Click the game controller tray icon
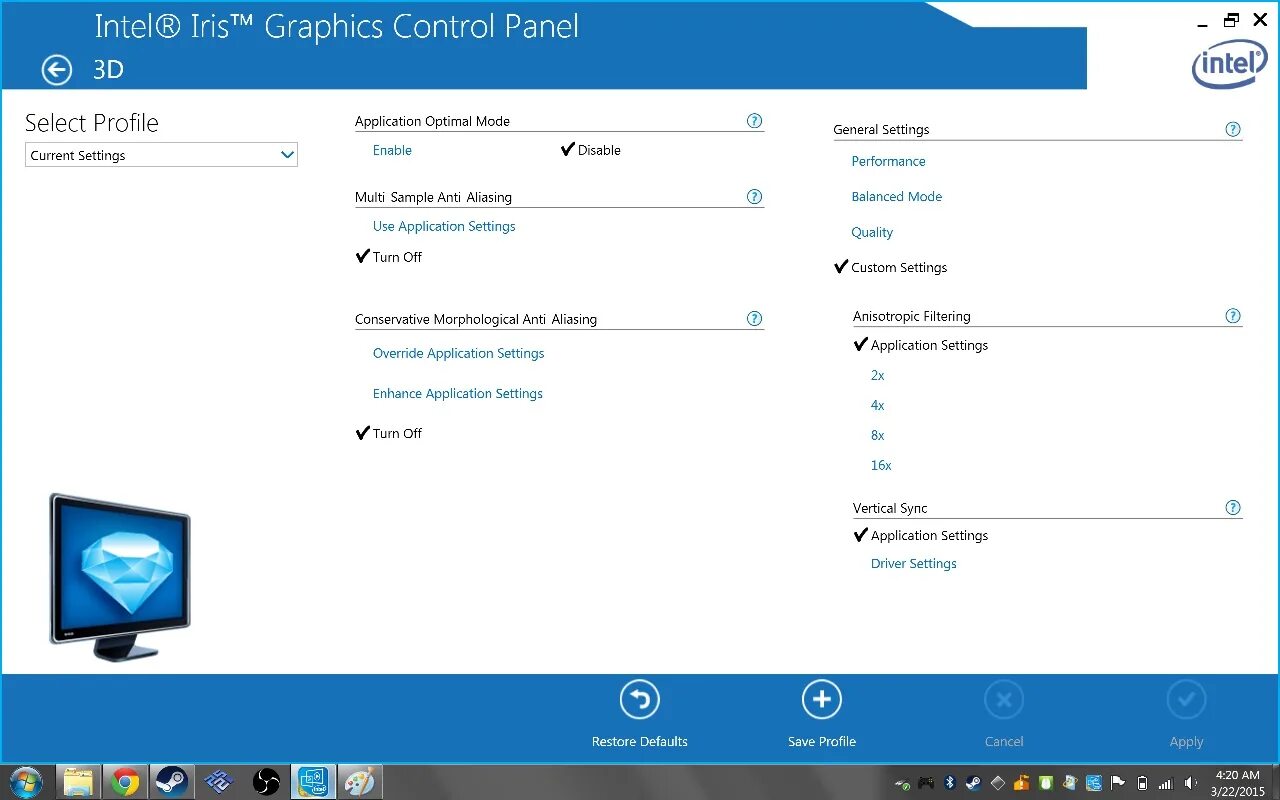Viewport: 1280px width, 800px height. tap(926, 783)
